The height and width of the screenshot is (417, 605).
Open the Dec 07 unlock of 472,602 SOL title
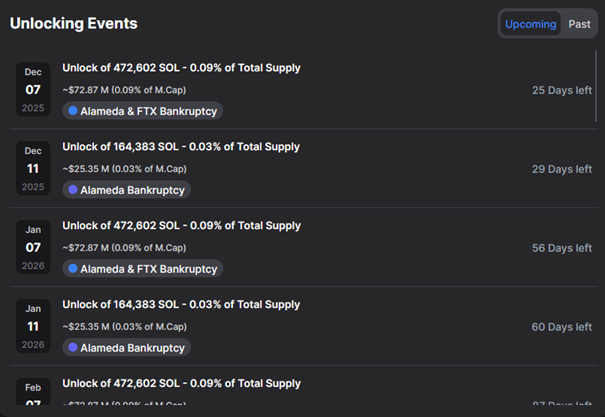point(181,68)
